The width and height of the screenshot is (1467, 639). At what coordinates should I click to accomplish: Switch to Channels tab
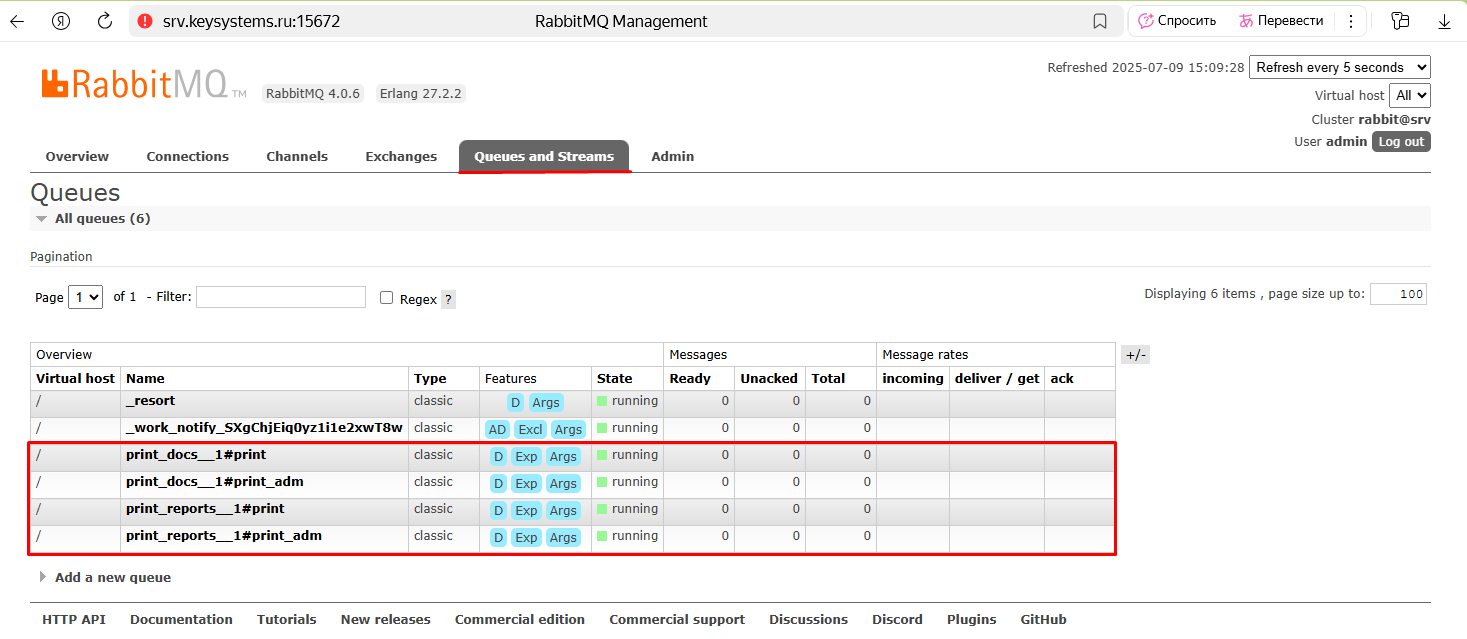tap(297, 156)
